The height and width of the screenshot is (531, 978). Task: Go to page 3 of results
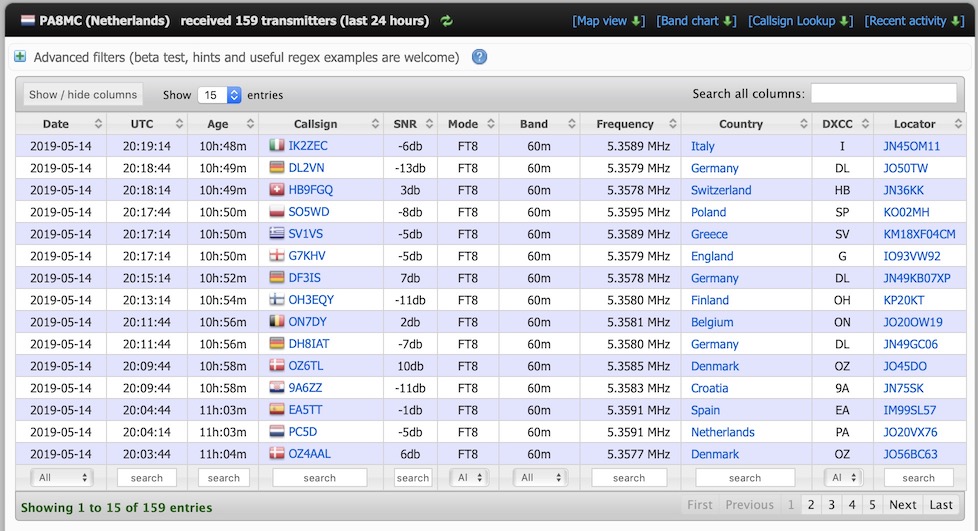(x=831, y=505)
